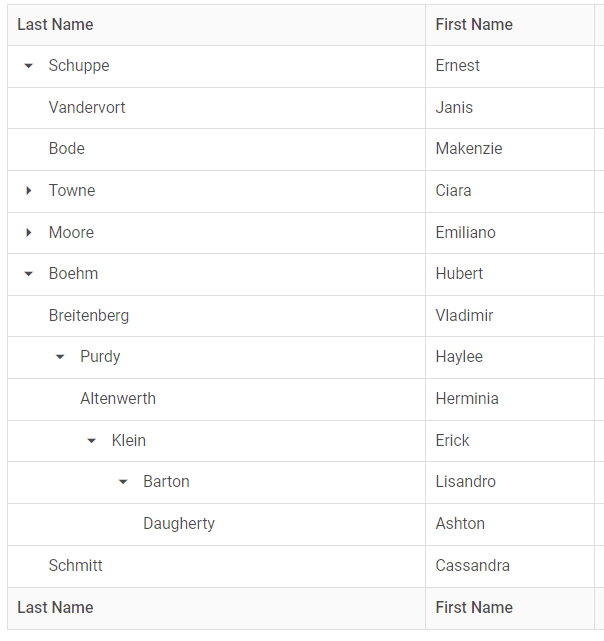Collapse the Boehm tree row
Viewport: 604px width, 641px height.
(x=29, y=274)
